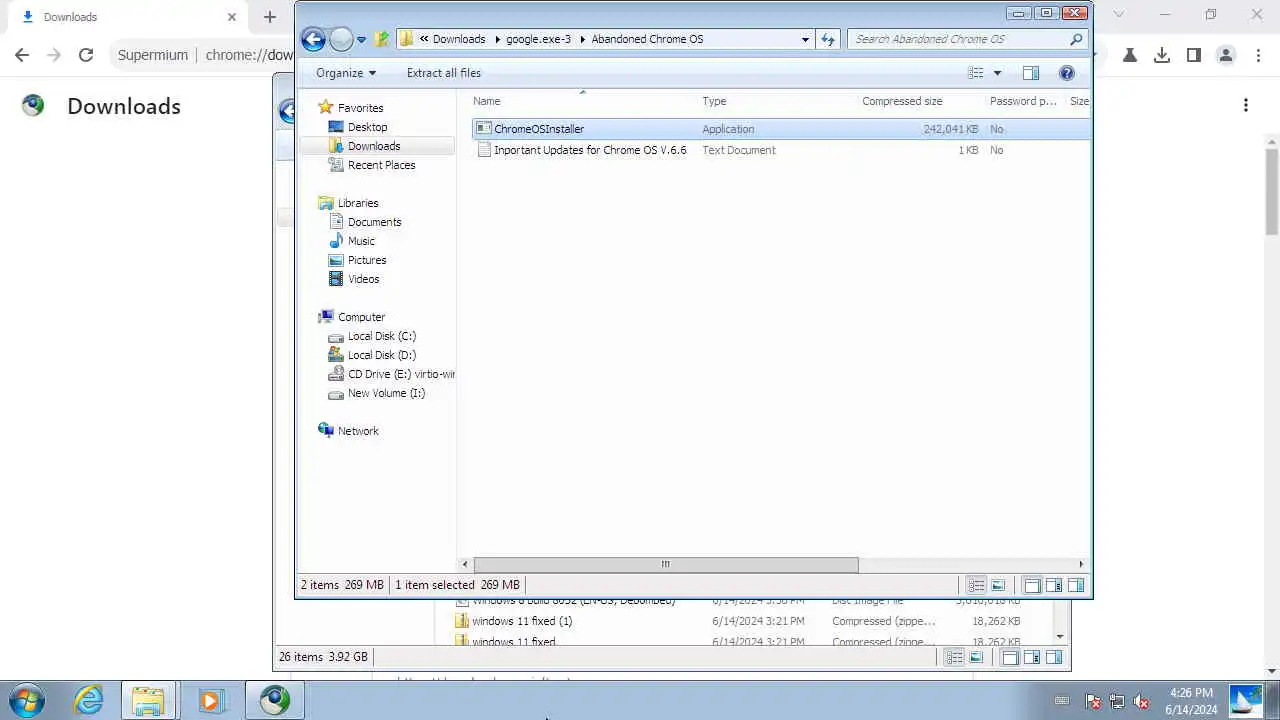The height and width of the screenshot is (720, 1280).
Task: Click the horizontal scrollbar thumb in file list
Action: 665,564
